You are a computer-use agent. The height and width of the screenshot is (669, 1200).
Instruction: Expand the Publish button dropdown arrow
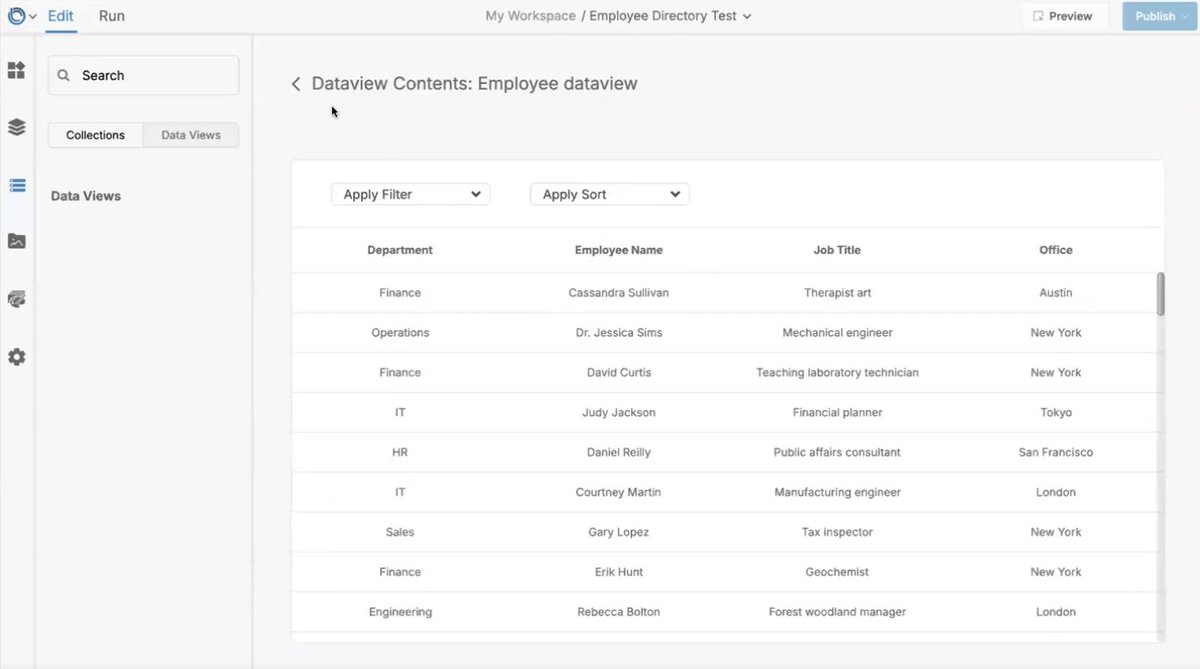(1185, 16)
